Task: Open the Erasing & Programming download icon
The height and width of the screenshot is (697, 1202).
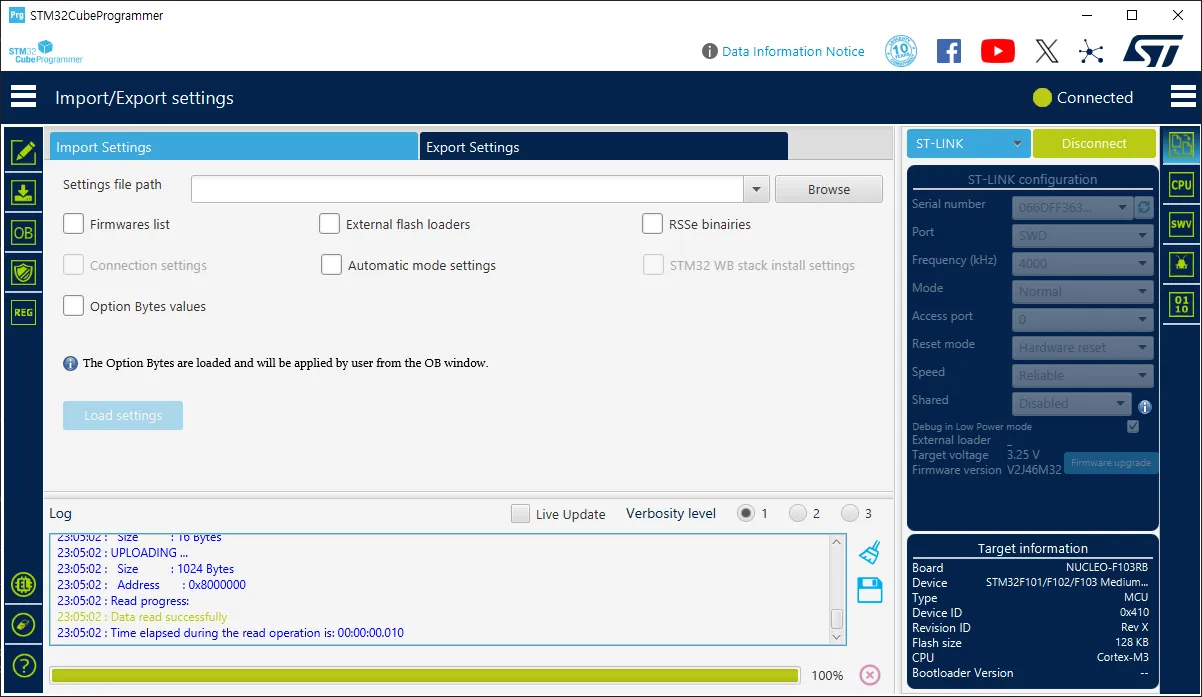Action: (23, 193)
